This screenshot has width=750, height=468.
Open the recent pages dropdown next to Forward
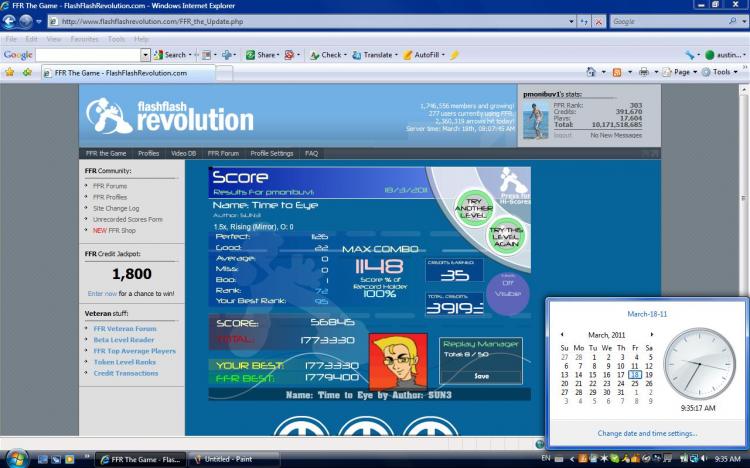(x=39, y=22)
